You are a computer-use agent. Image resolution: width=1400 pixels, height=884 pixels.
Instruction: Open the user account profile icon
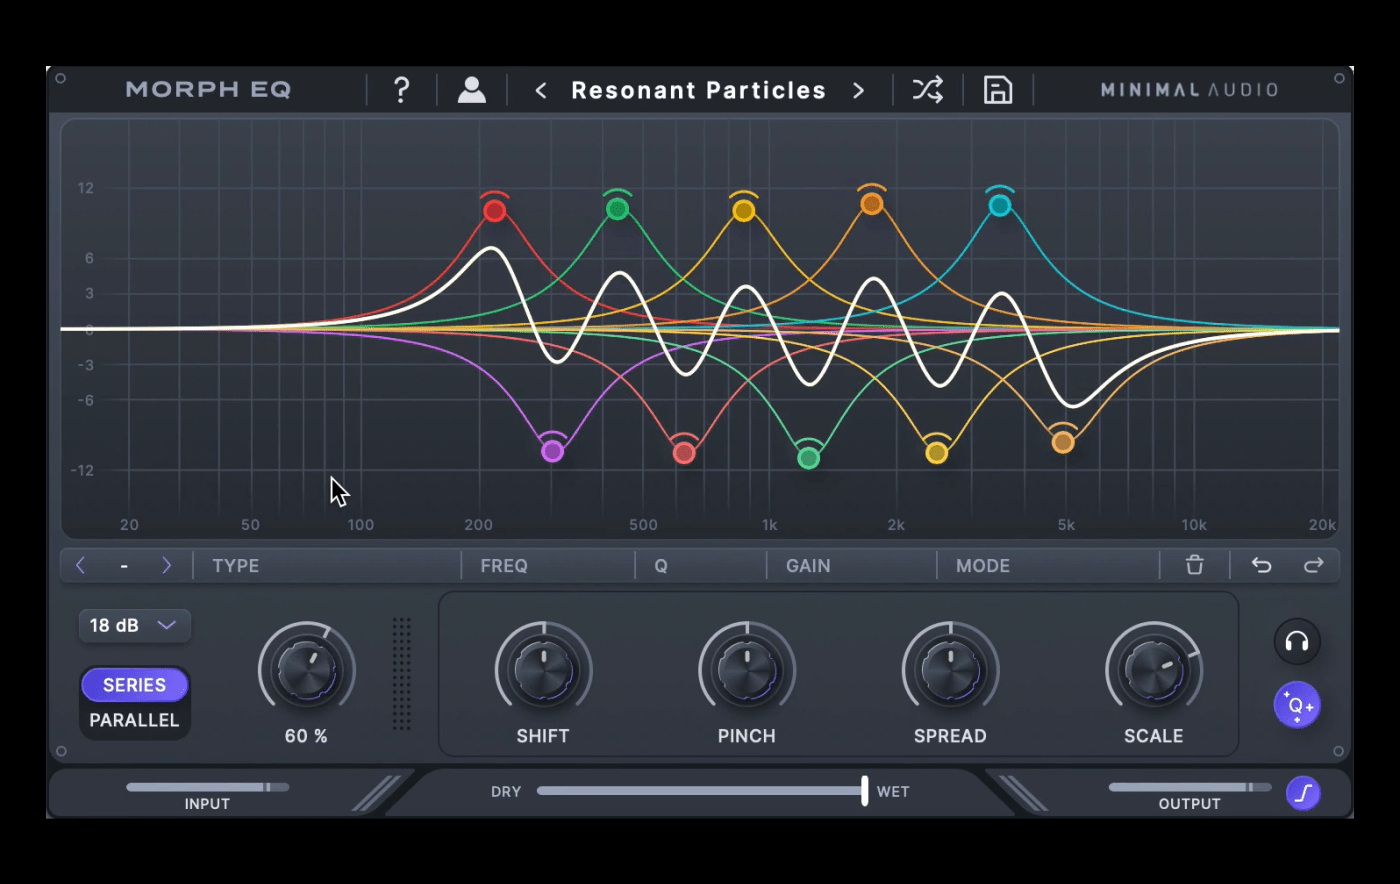471,90
